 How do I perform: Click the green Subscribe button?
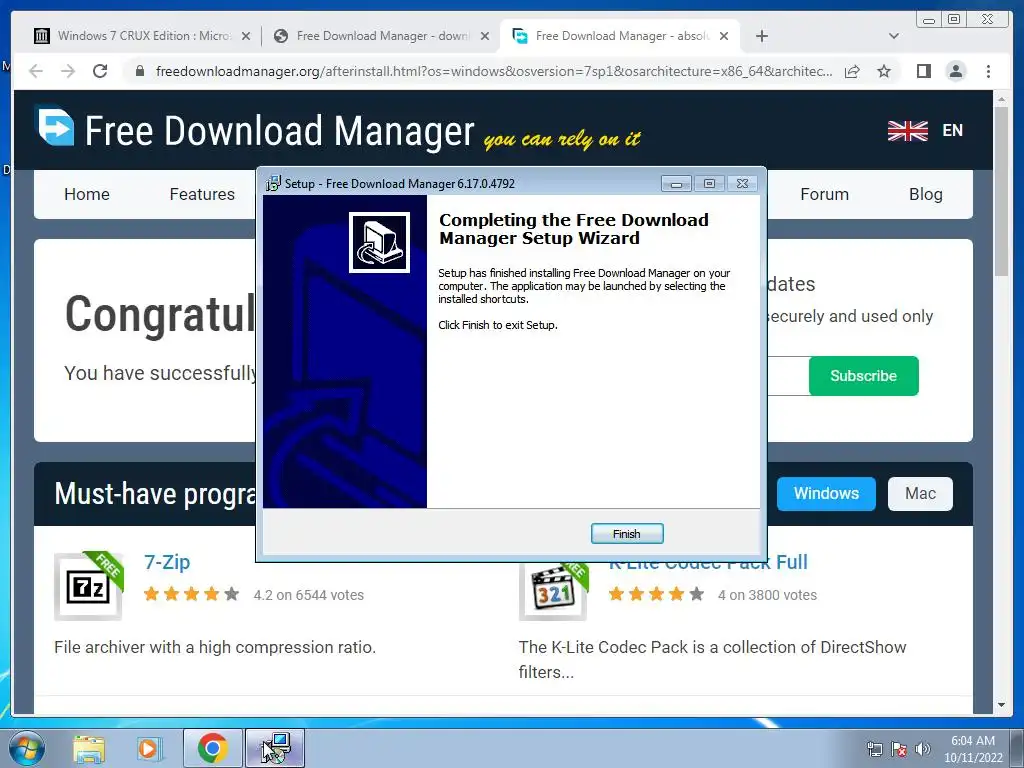coord(863,376)
